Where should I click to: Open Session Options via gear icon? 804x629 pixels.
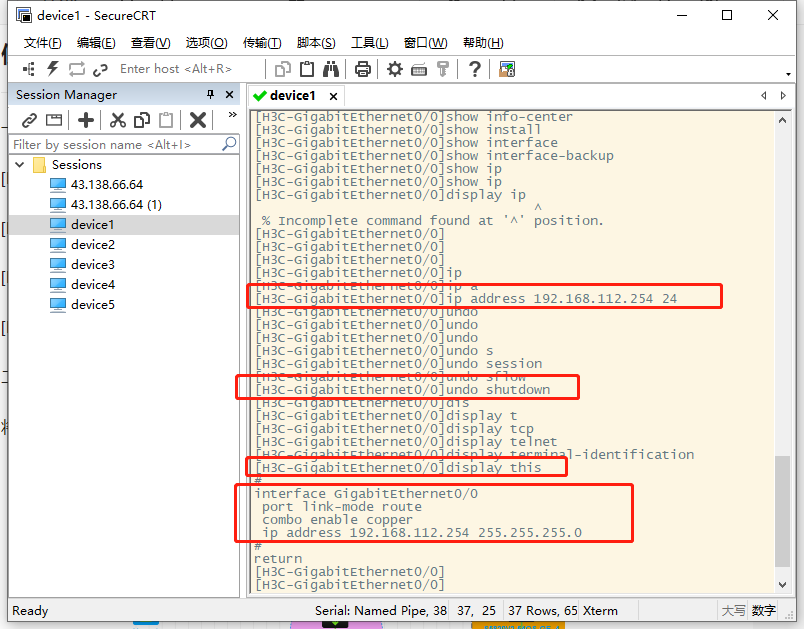pyautogui.click(x=395, y=70)
